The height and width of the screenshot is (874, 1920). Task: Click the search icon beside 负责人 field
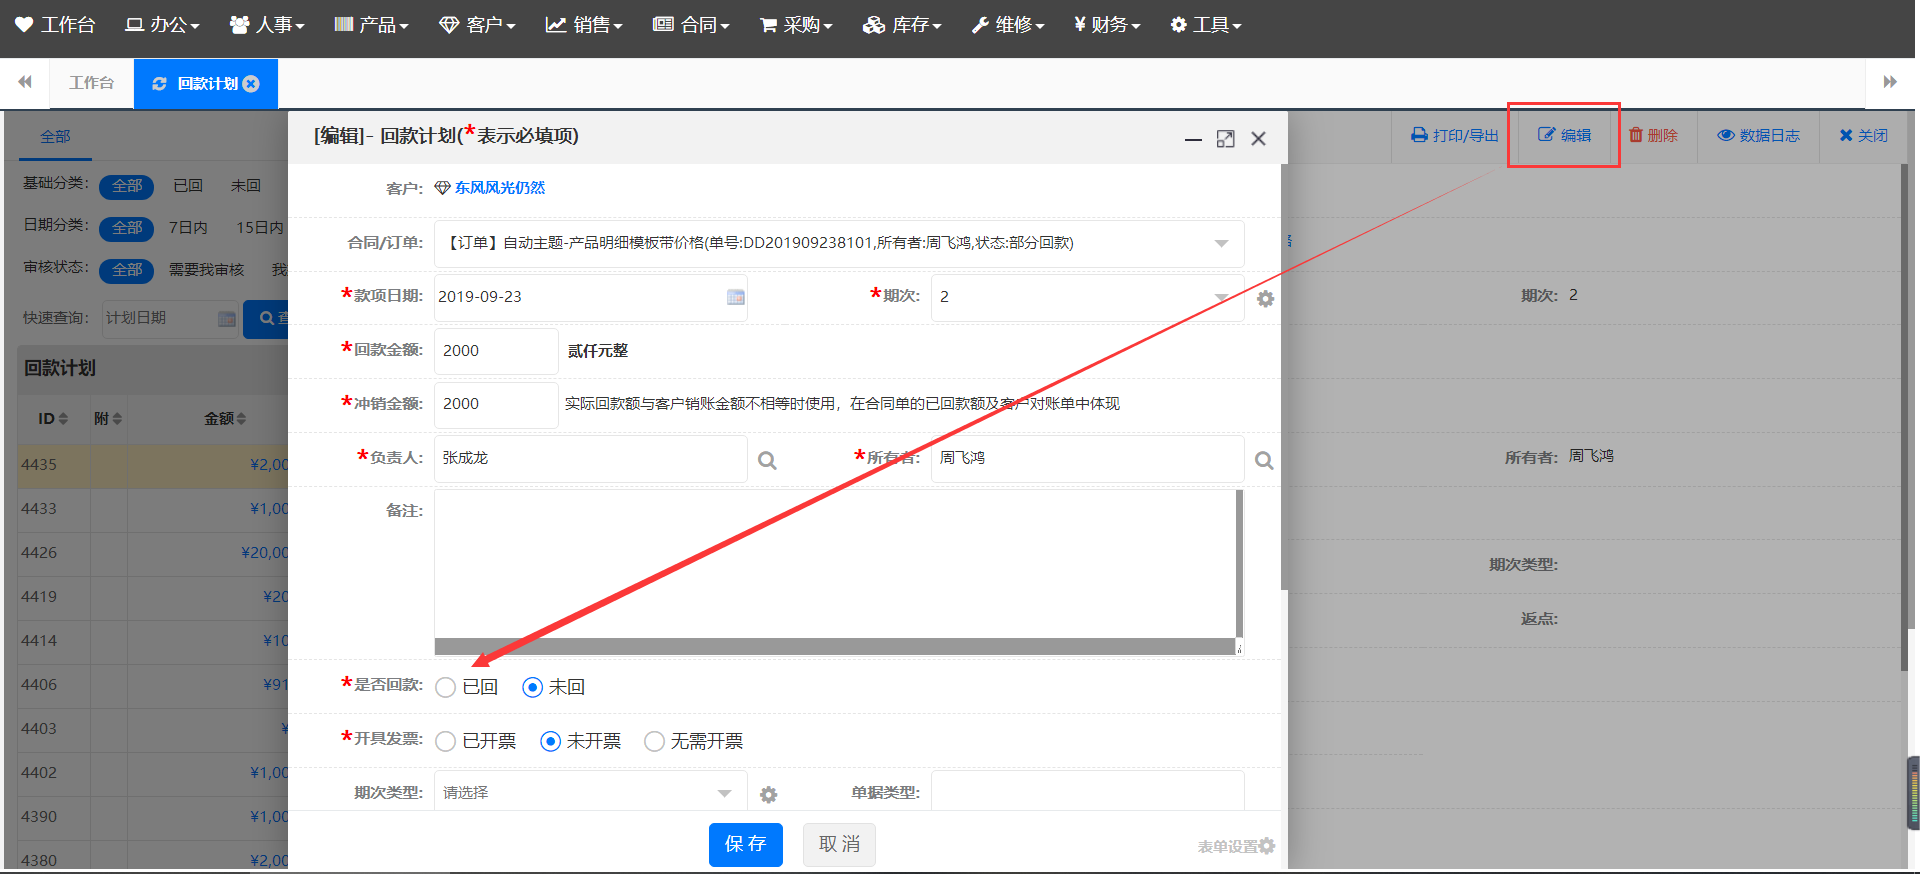(767, 460)
